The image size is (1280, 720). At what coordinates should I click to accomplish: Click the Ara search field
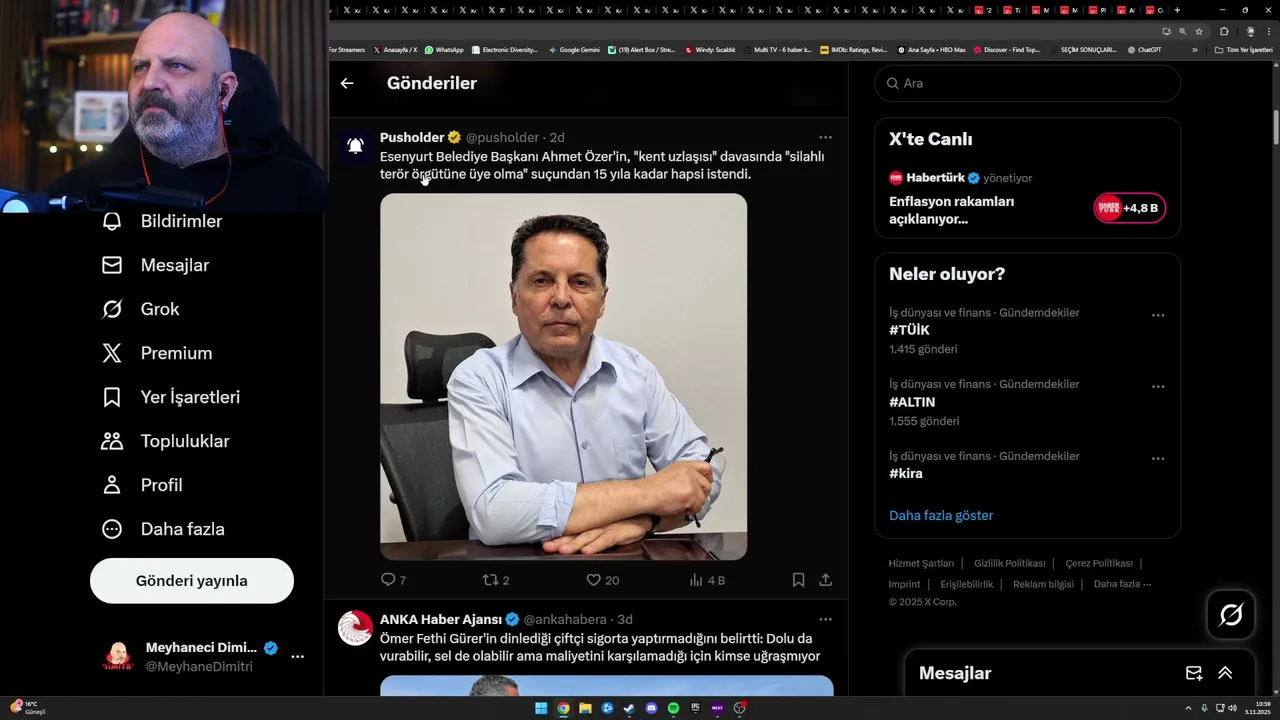[1028, 83]
